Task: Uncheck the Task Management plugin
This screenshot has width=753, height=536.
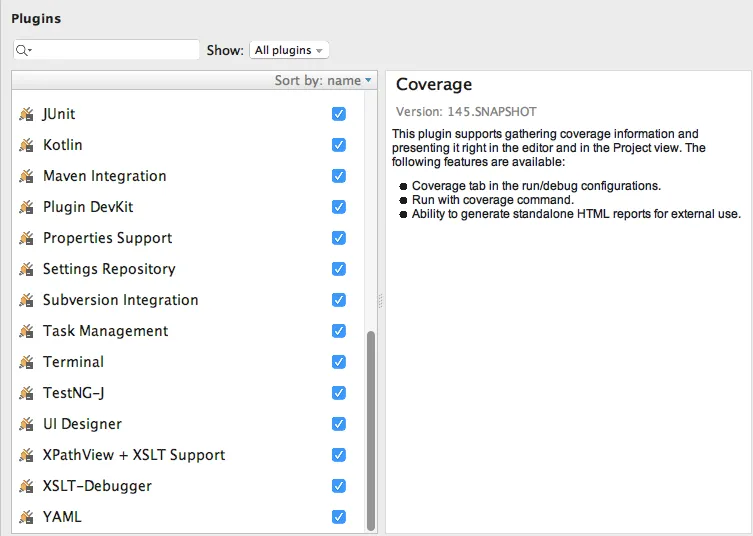Action: pos(339,331)
